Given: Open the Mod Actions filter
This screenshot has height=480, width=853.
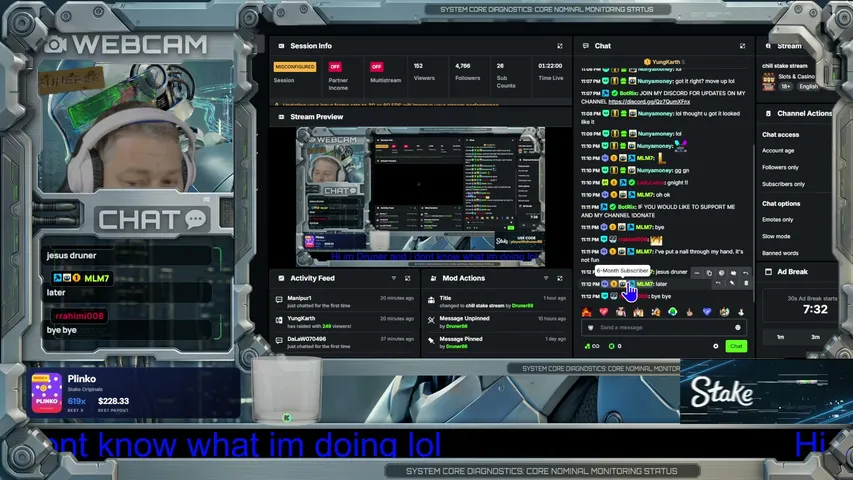Looking at the screenshot, I should 546,278.
